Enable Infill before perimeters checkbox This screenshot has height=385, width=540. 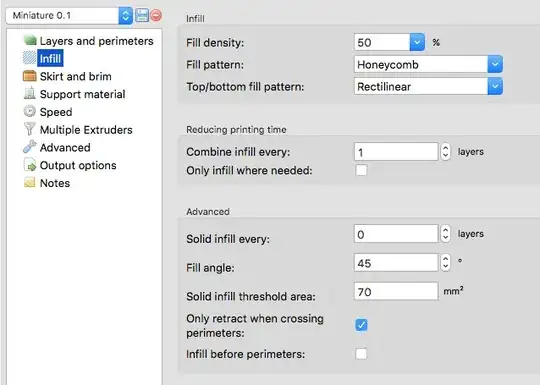pyautogui.click(x=361, y=354)
